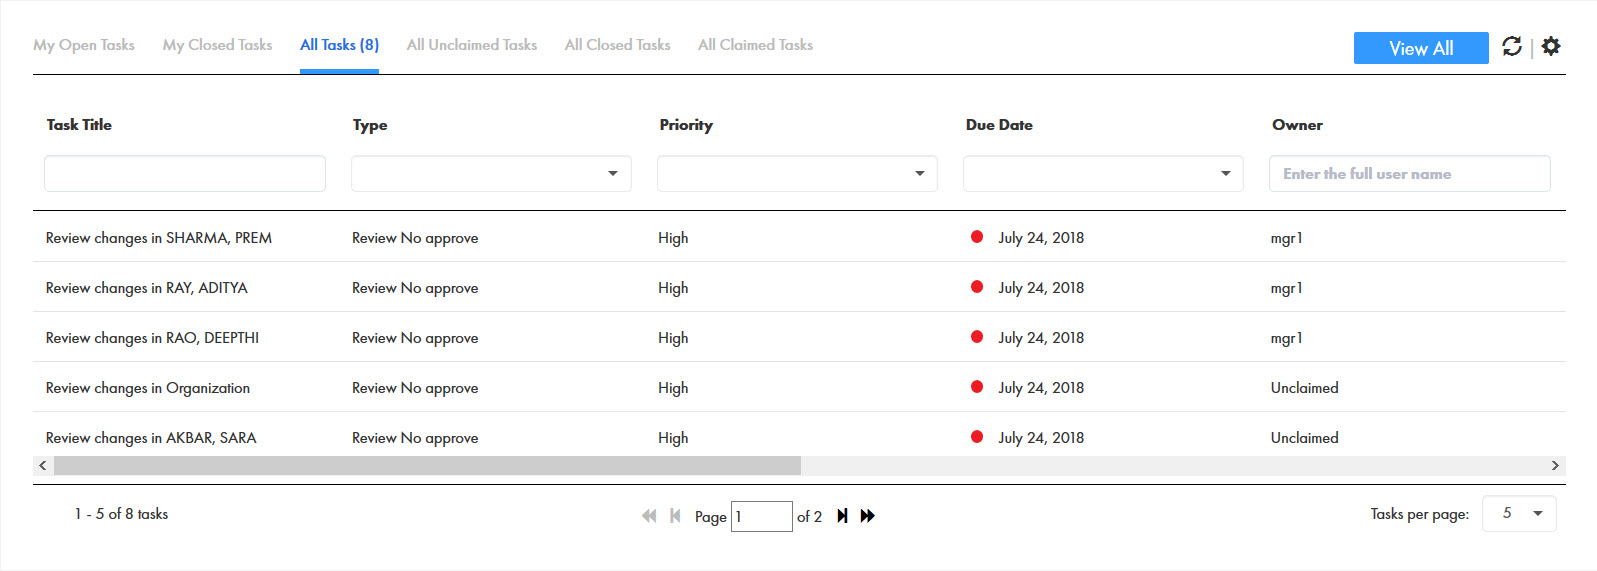
Task: Sort by Task Title column header
Action: point(79,125)
